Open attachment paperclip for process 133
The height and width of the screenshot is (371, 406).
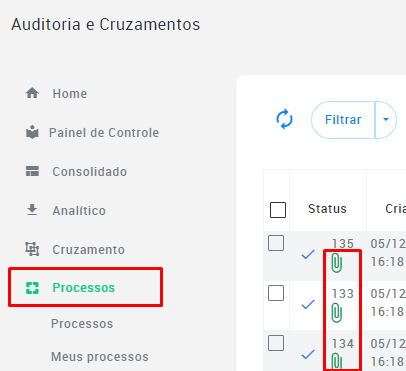pos(337,313)
